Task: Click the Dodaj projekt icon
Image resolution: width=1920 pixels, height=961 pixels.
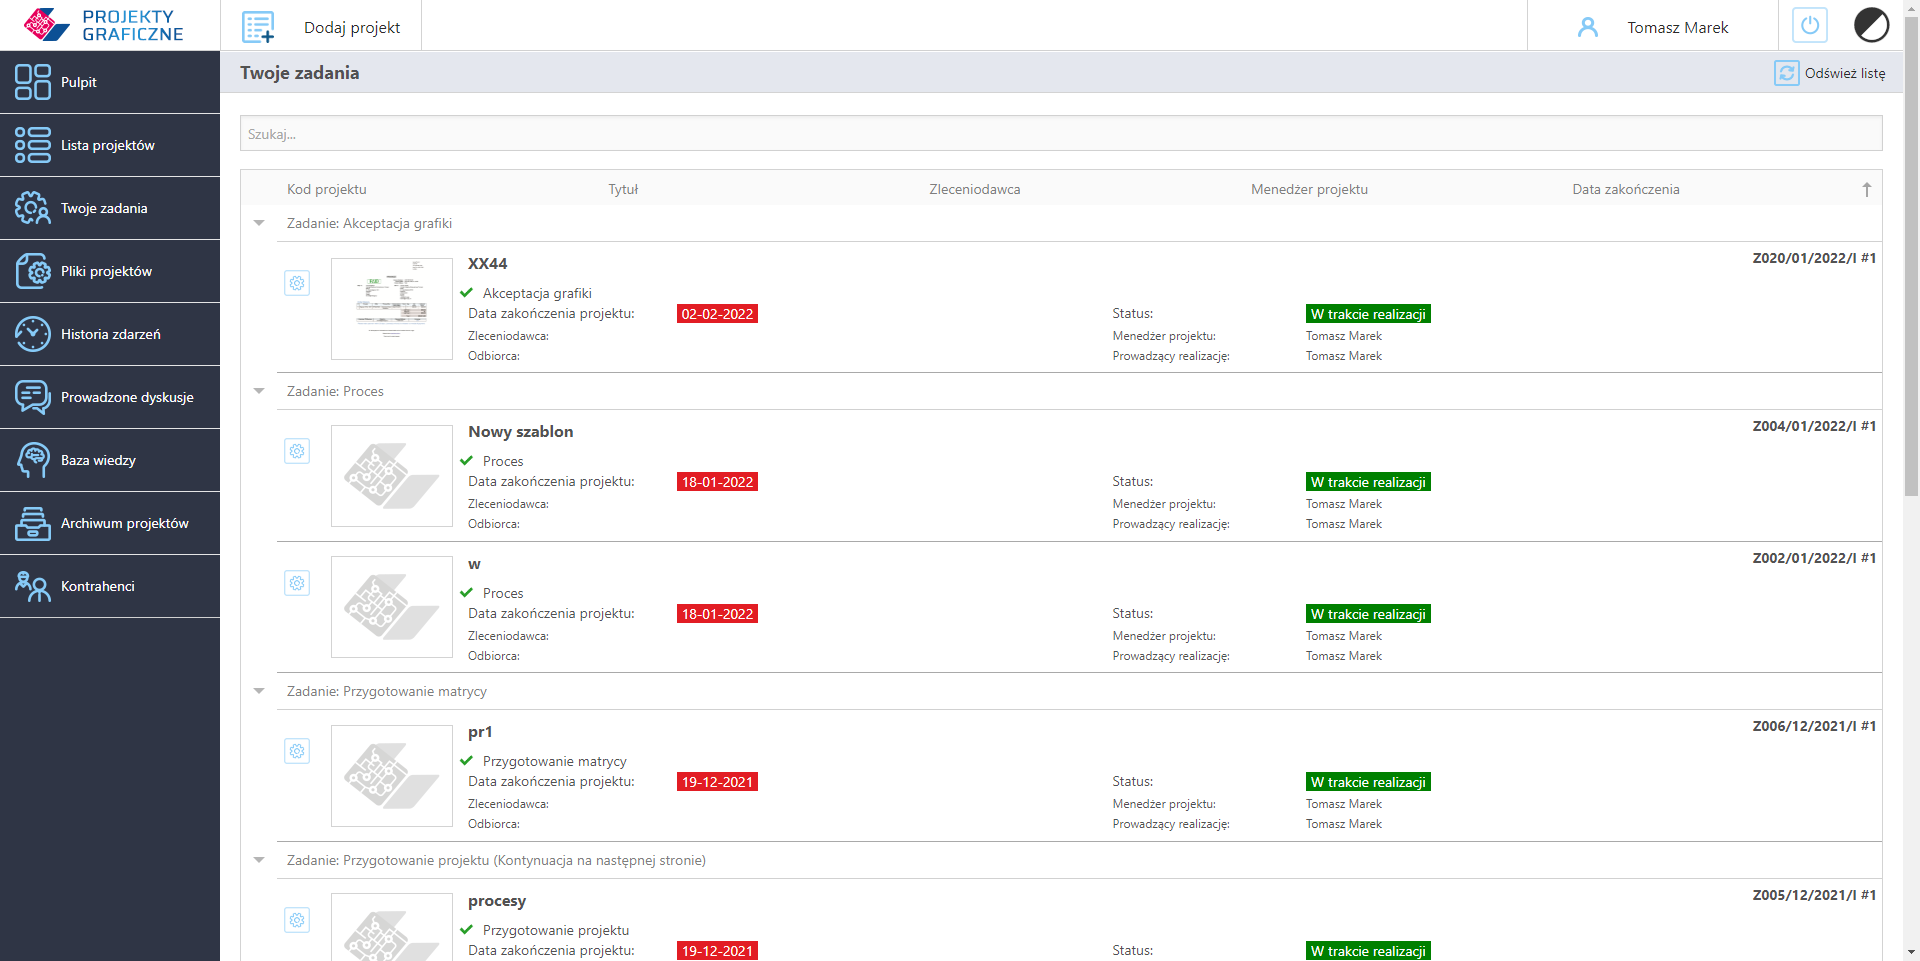Action: click(258, 27)
